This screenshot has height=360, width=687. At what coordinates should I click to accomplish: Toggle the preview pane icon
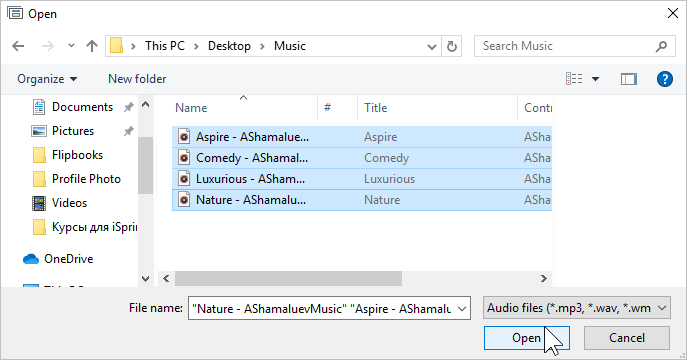tap(629, 79)
